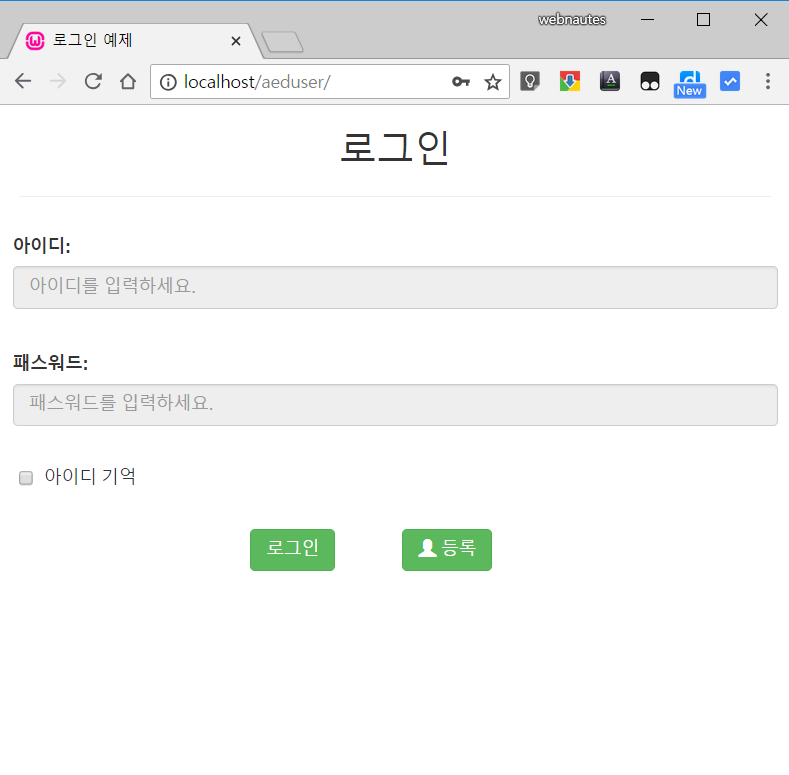Screen dimensions: 789x775
Task: Open the blue extension marked New
Action: 690,84
